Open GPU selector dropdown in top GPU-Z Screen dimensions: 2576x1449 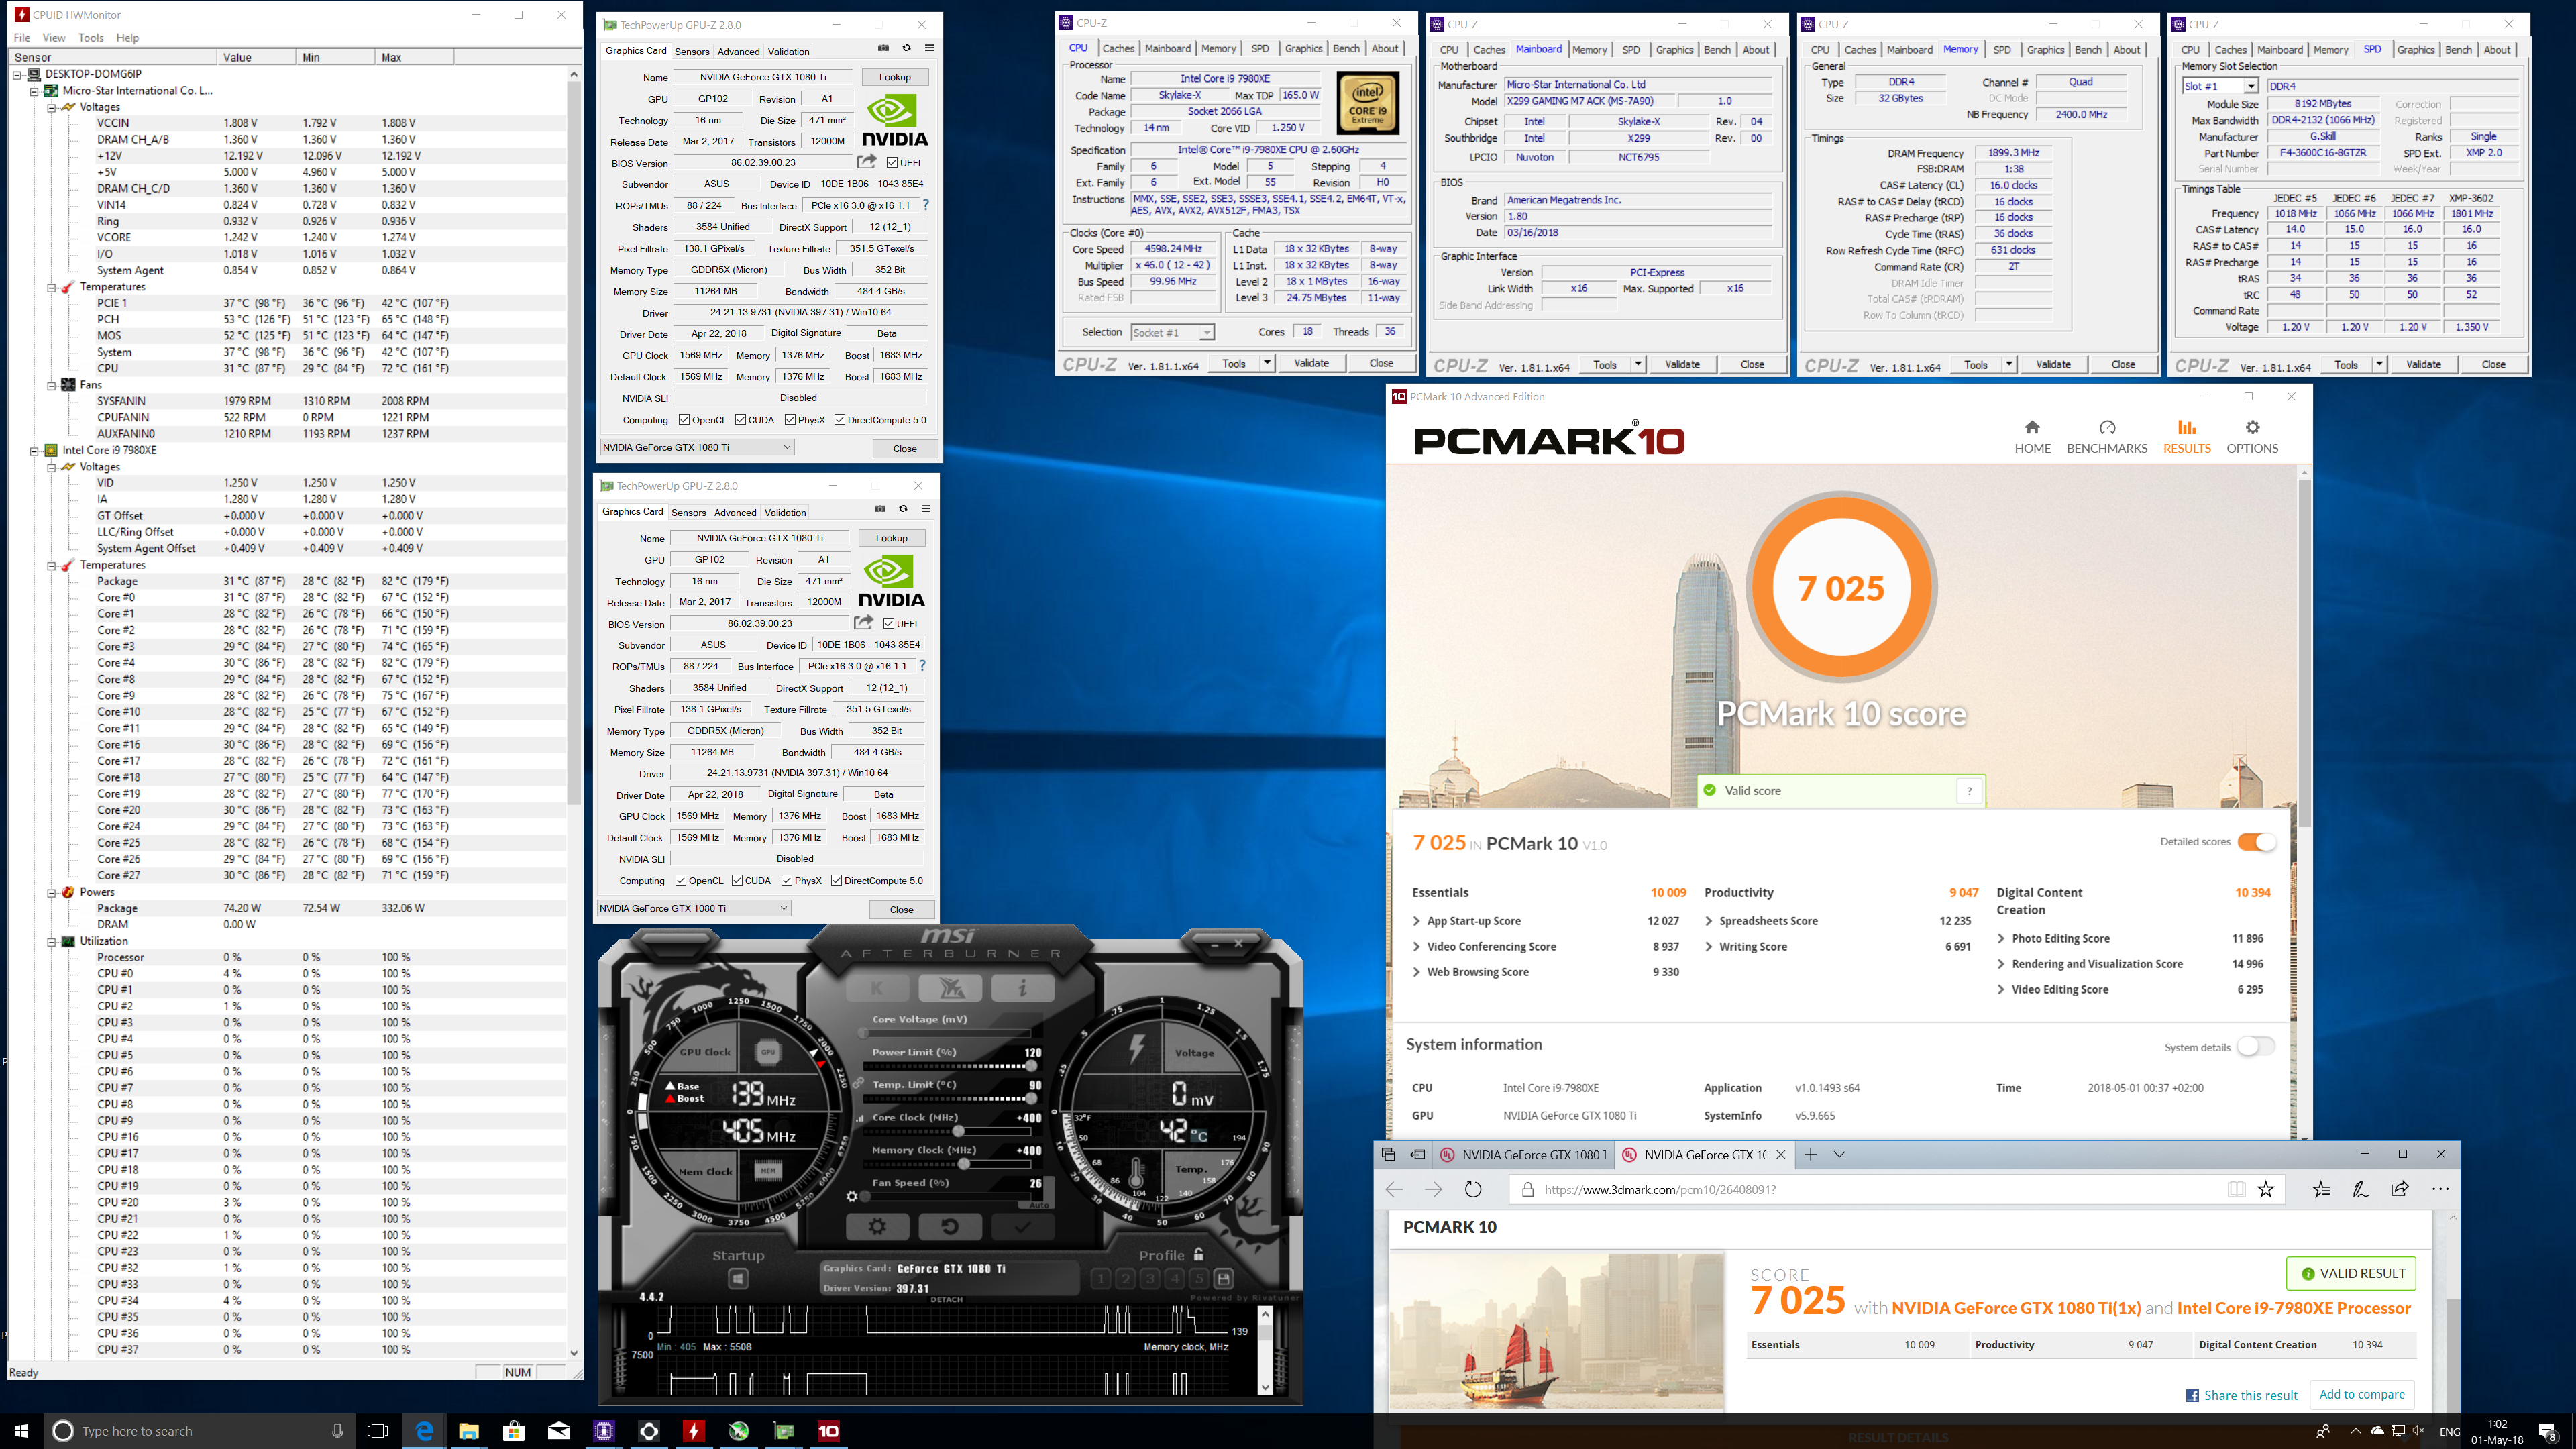tap(697, 447)
